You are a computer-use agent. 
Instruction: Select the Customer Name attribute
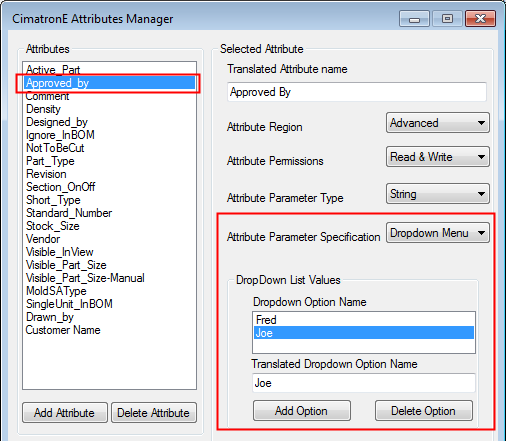click(63, 330)
